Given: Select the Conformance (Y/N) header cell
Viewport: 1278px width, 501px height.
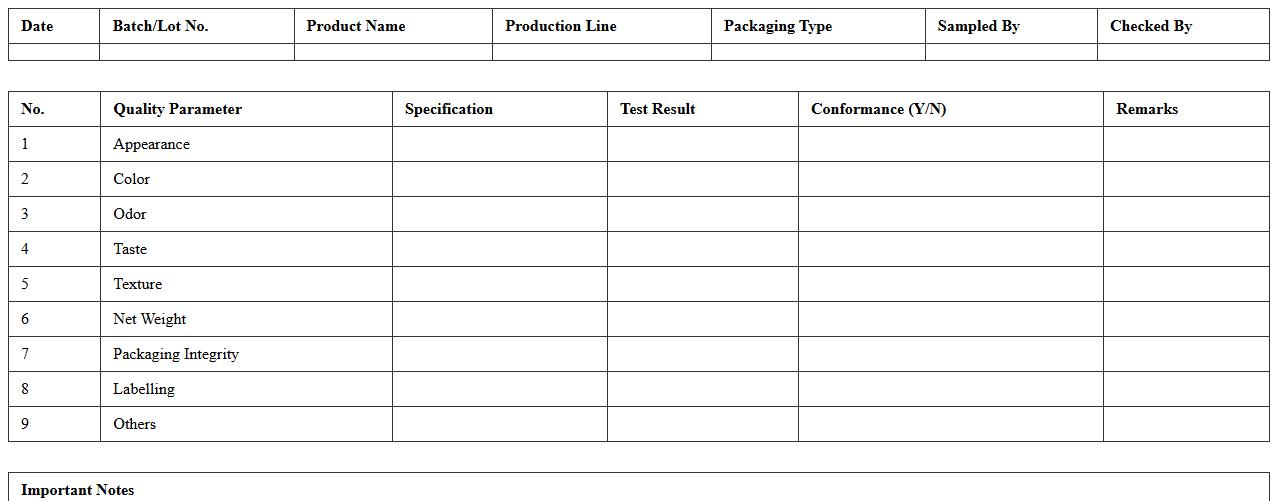Looking at the screenshot, I should [x=878, y=109].
